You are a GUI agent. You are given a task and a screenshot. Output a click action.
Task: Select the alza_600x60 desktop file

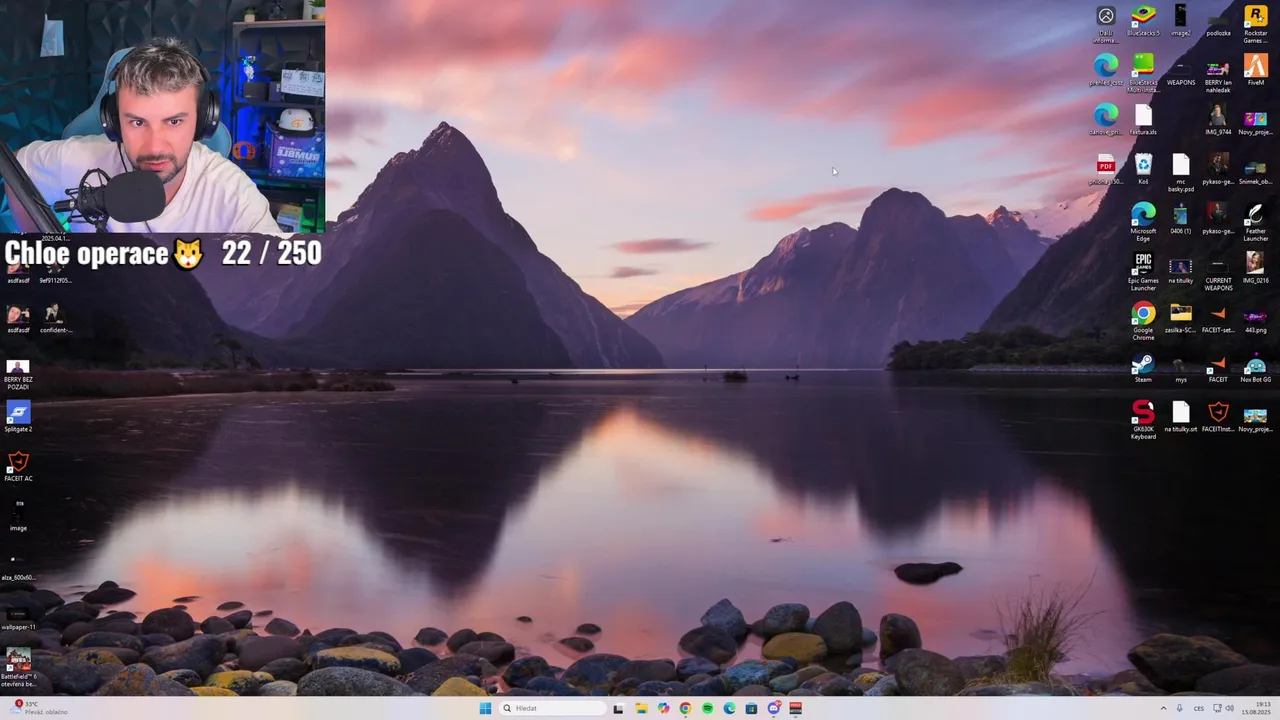pyautogui.click(x=18, y=566)
